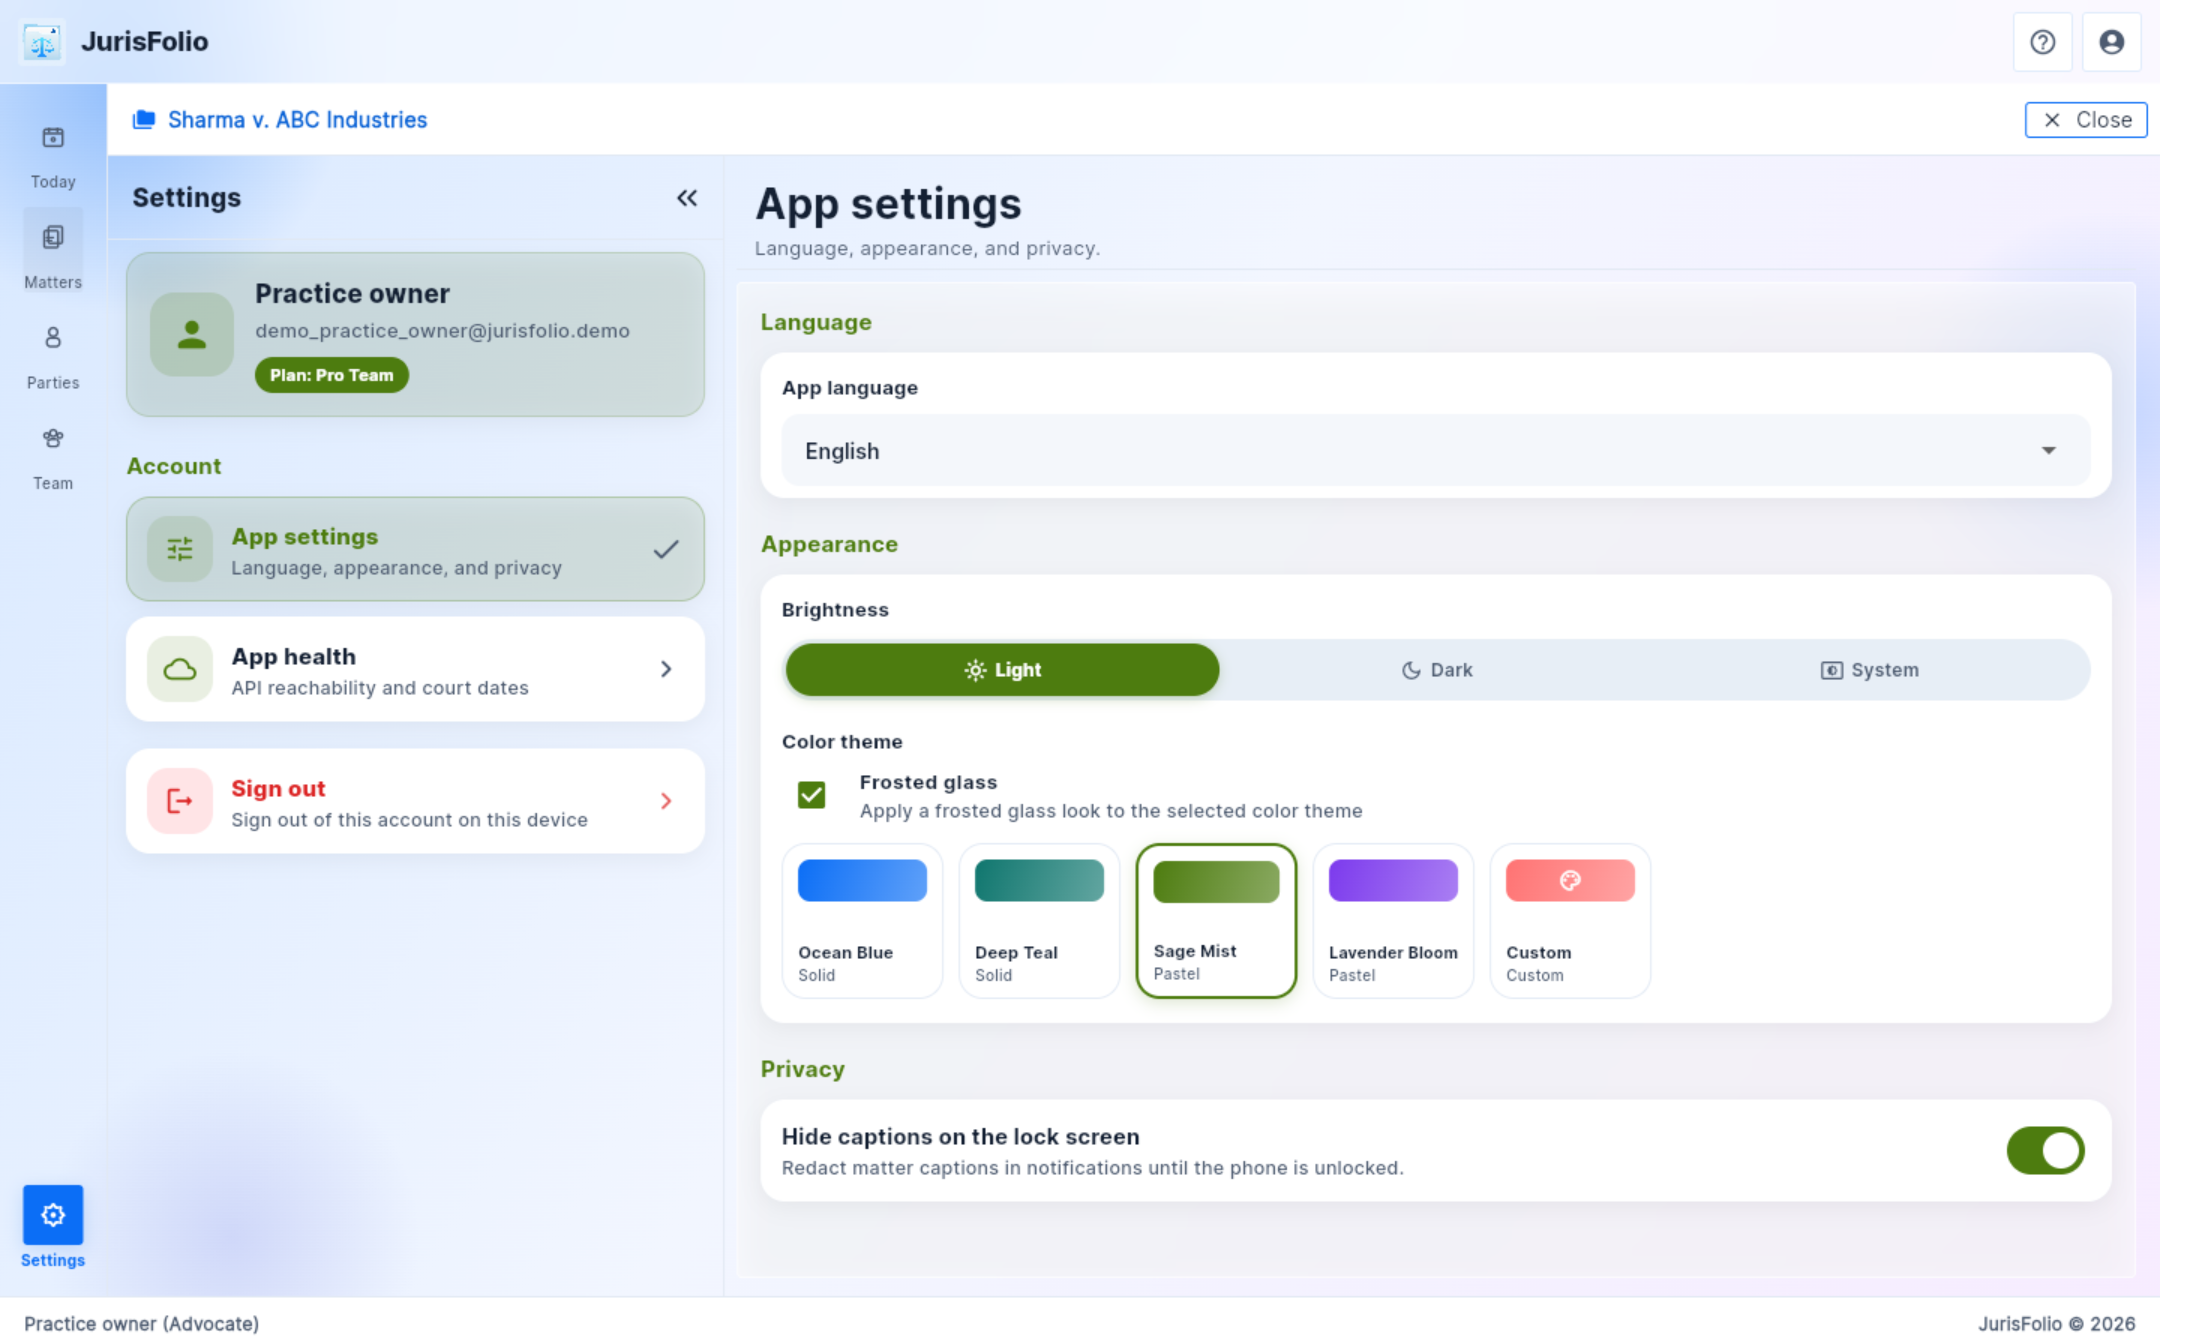Switch brightness to Dark
Image resolution: width=2186 pixels, height=1340 pixels.
1436,670
